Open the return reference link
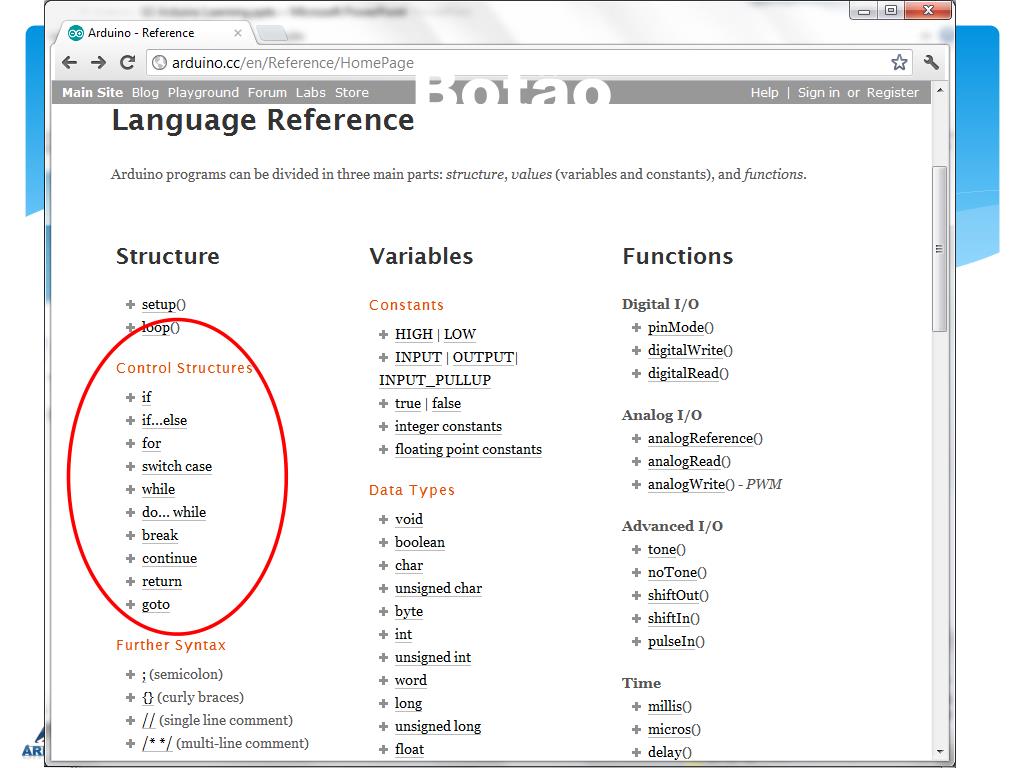The height and width of the screenshot is (768, 1024). tap(162, 581)
